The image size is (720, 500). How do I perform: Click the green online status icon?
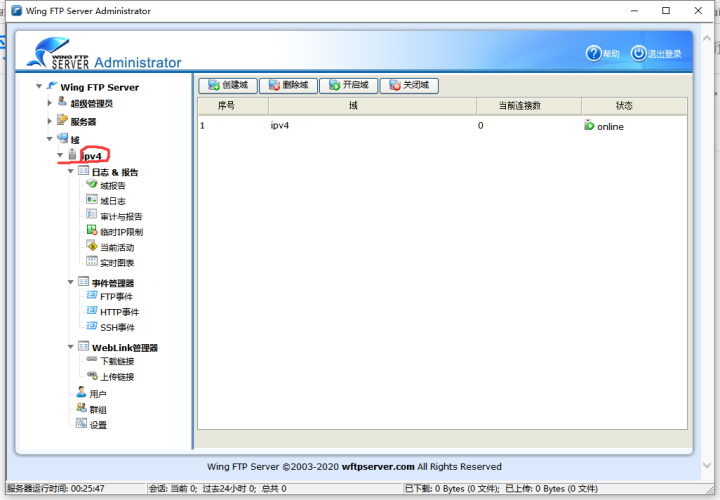coord(589,124)
